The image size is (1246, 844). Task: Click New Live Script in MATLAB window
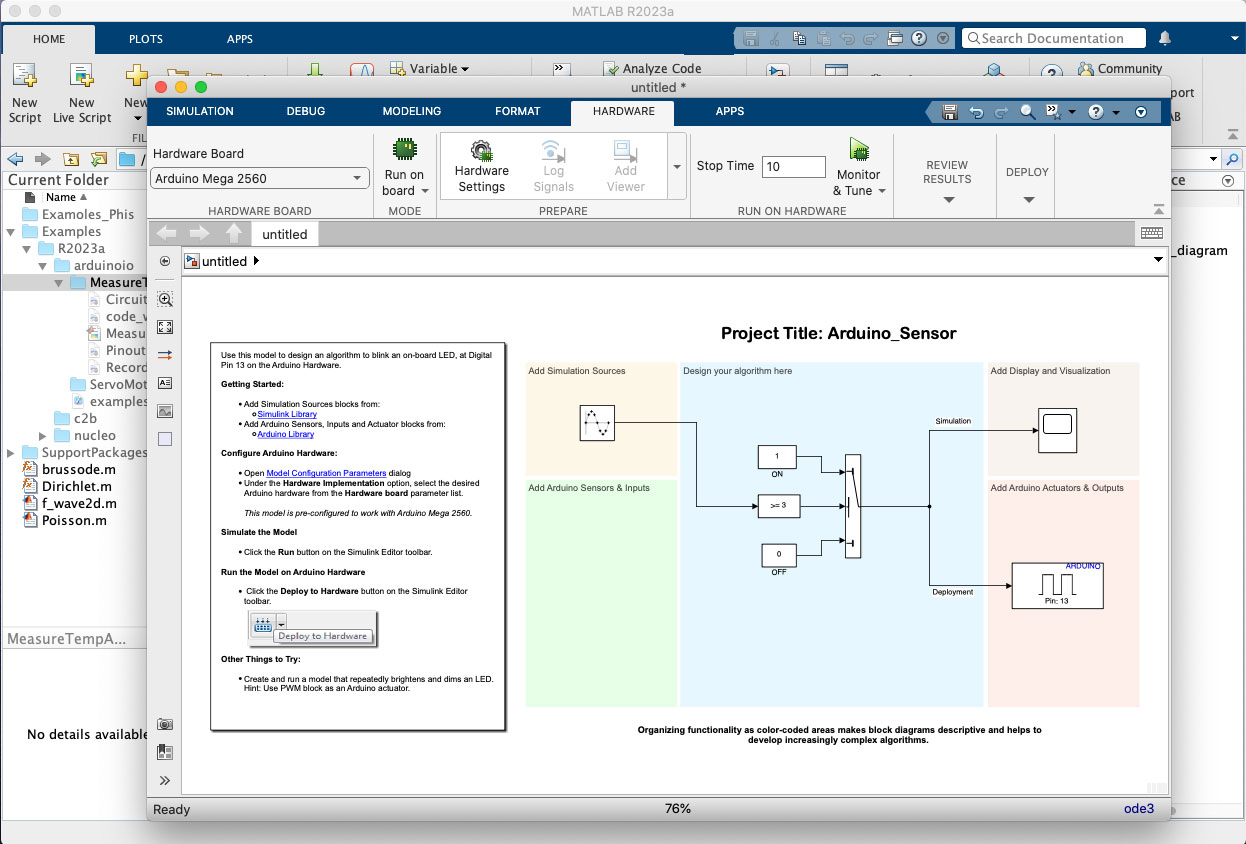[x=82, y=95]
